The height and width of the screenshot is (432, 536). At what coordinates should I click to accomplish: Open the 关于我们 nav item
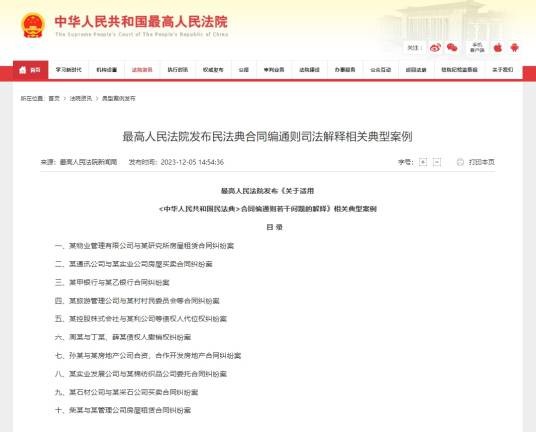502,70
